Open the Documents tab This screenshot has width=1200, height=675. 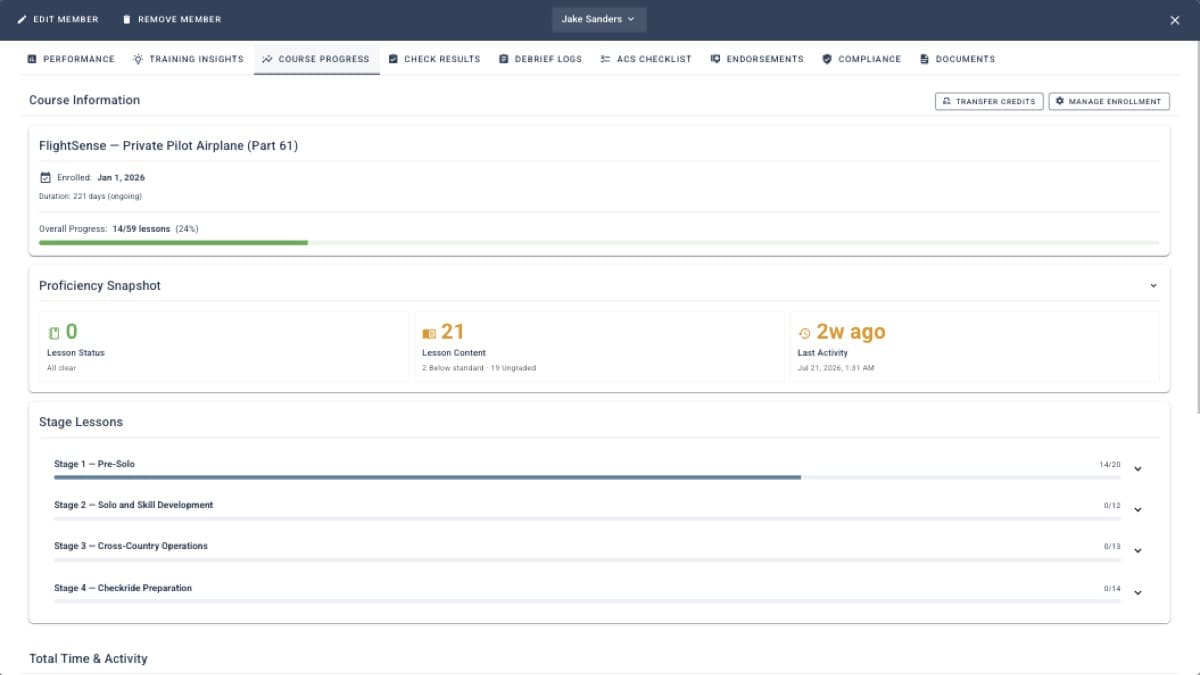[957, 59]
